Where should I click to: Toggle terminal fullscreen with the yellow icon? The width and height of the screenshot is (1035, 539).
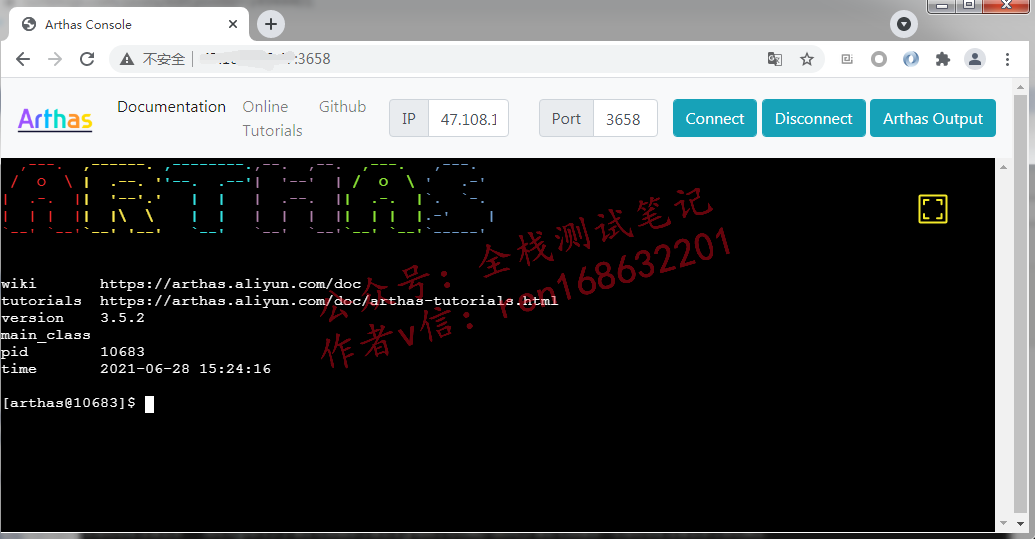(x=933, y=209)
